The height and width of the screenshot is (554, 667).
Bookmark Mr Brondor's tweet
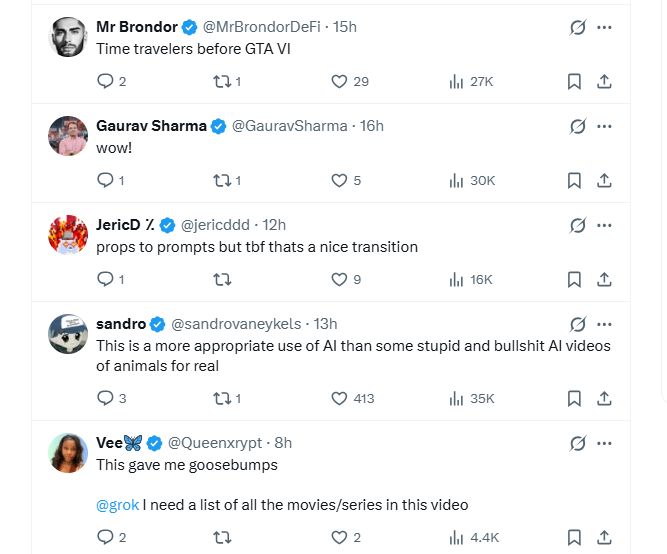coord(574,82)
